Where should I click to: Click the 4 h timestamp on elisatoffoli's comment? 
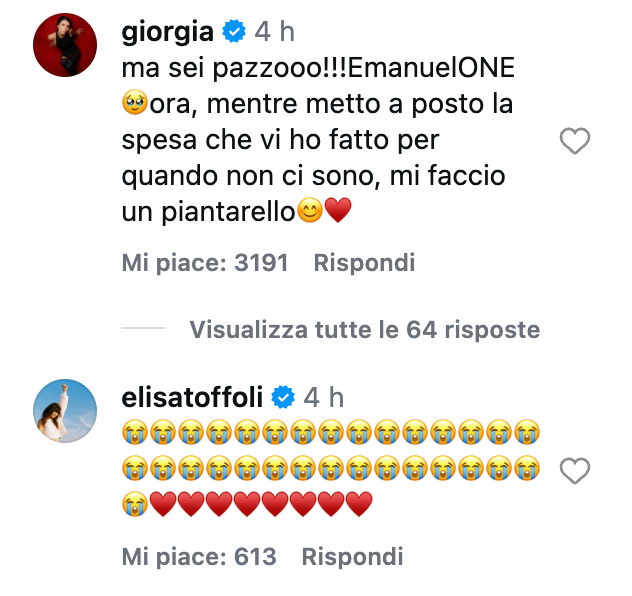pyautogui.click(x=323, y=398)
